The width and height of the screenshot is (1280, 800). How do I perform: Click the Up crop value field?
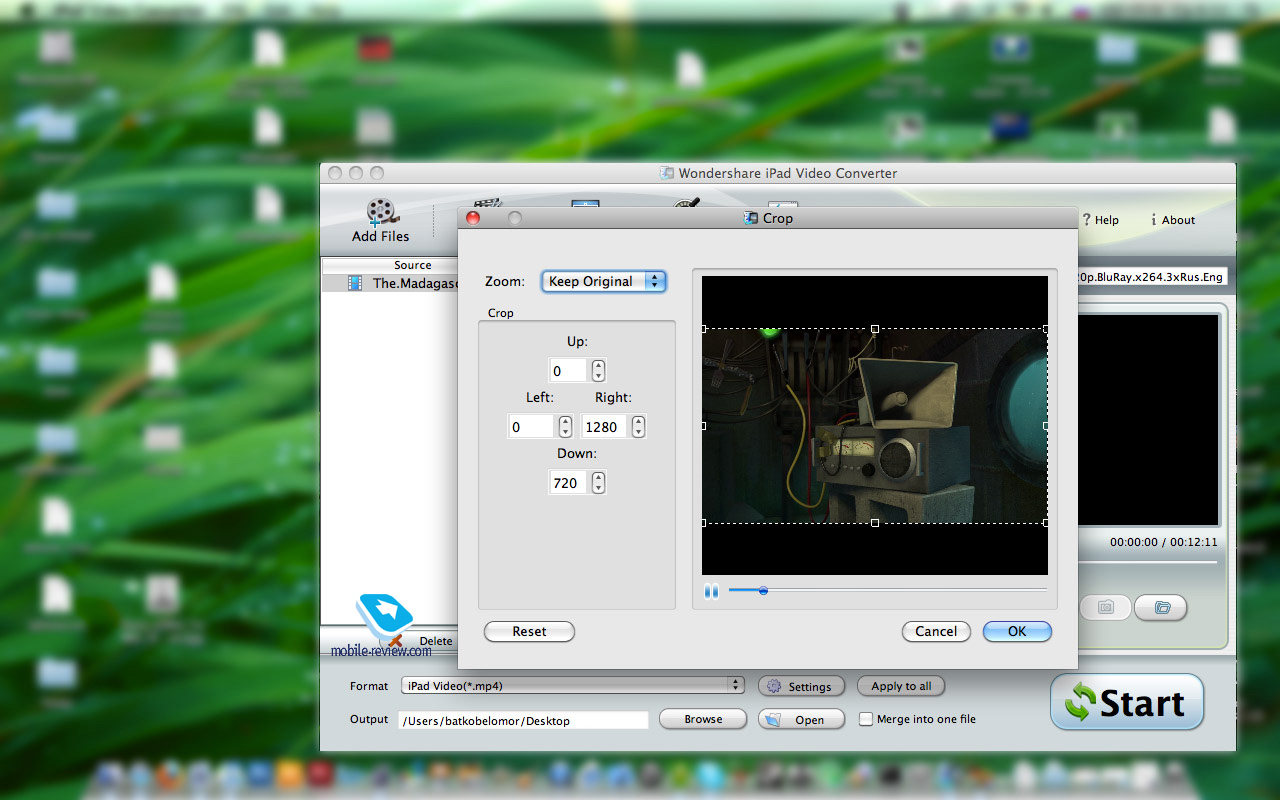[x=568, y=371]
